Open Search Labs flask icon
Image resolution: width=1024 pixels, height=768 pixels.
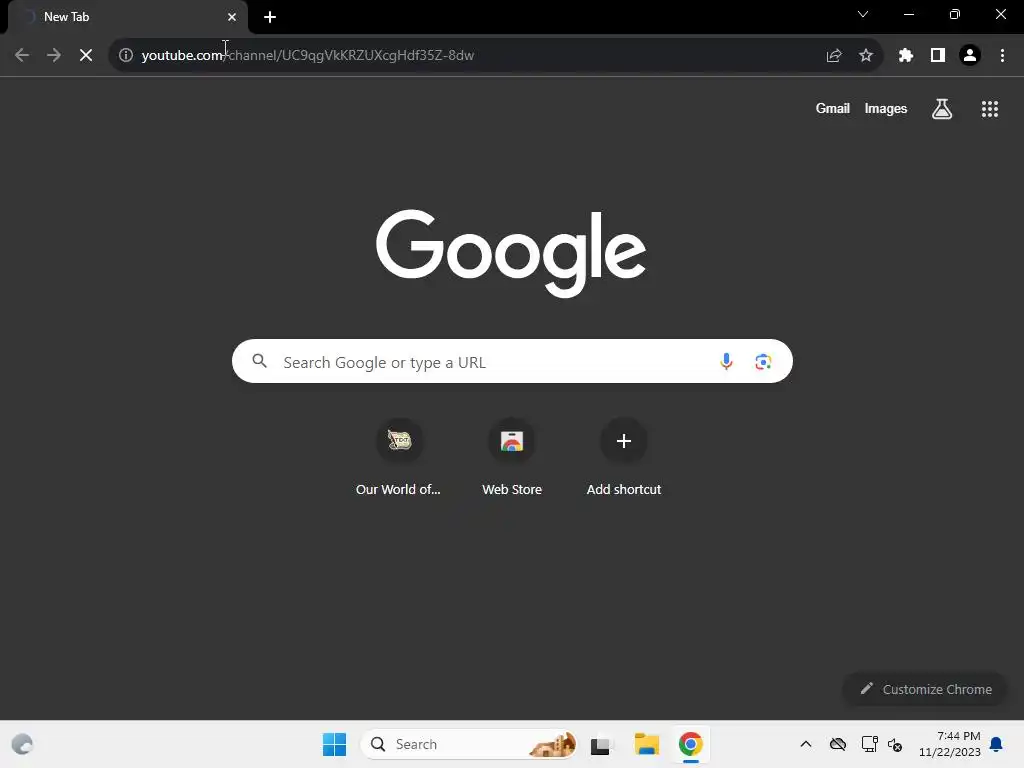942,109
